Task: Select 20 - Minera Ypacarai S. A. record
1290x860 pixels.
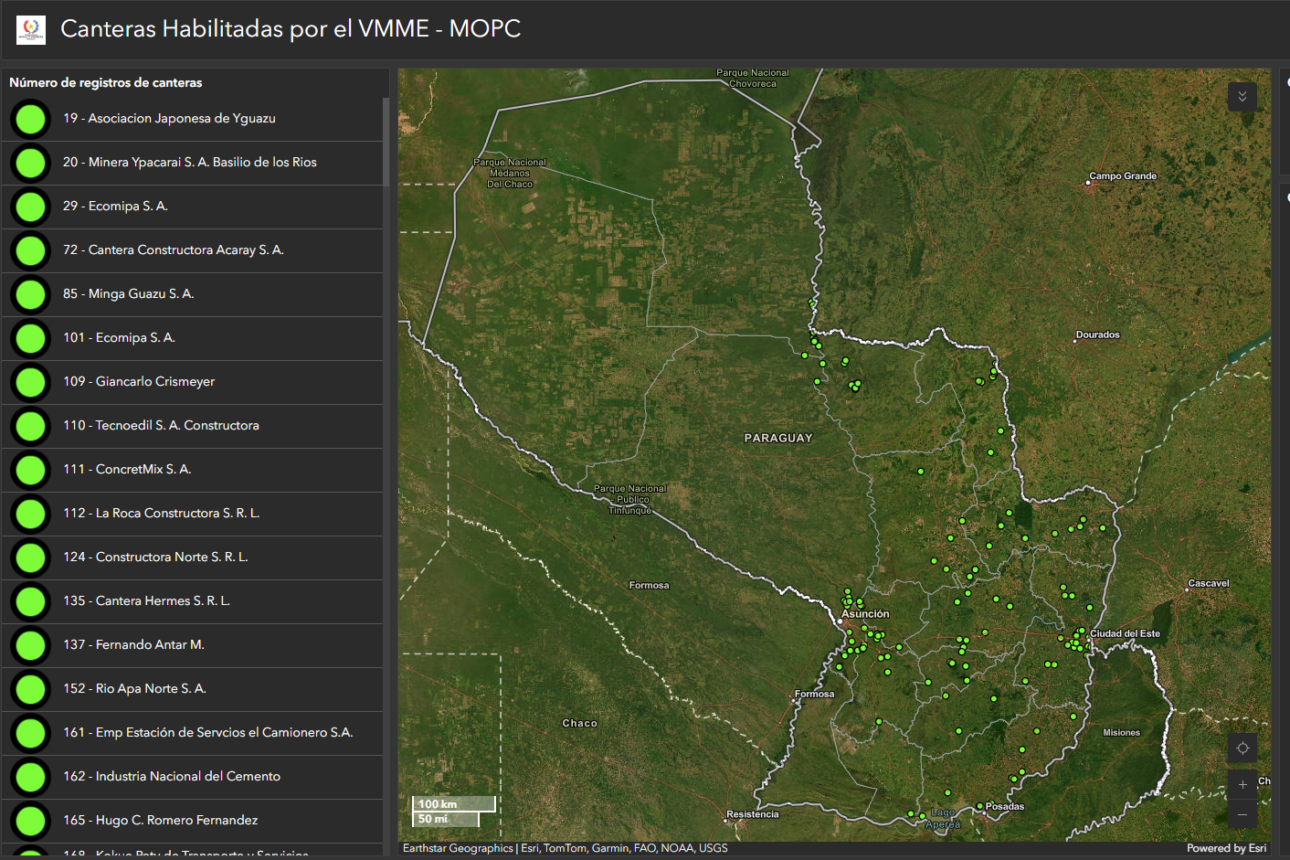Action: 190,162
